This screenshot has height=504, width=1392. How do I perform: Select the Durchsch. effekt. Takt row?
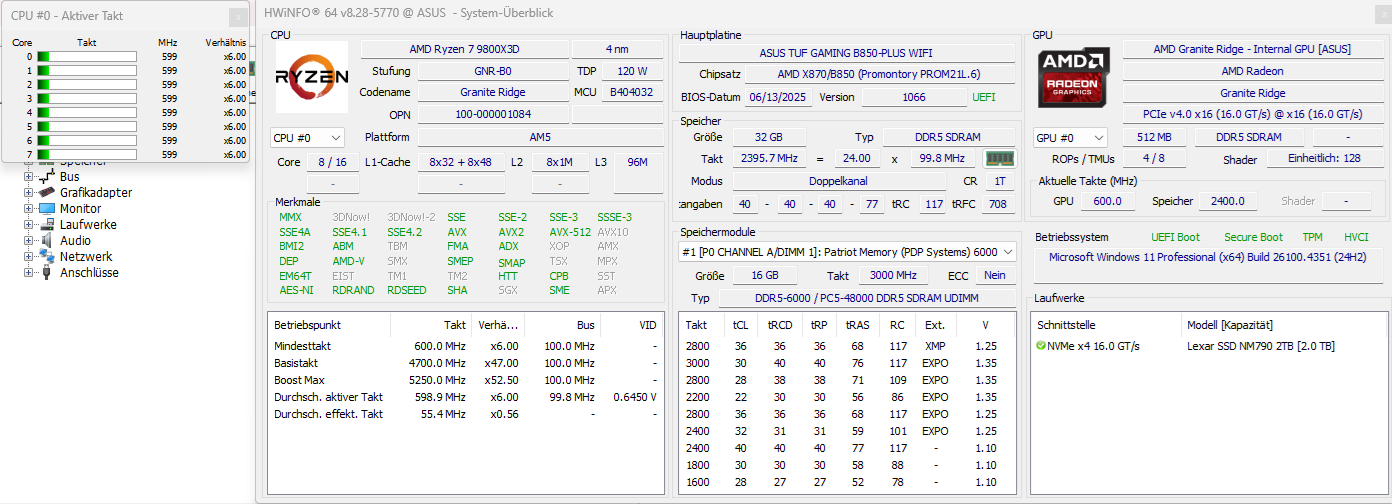point(466,414)
